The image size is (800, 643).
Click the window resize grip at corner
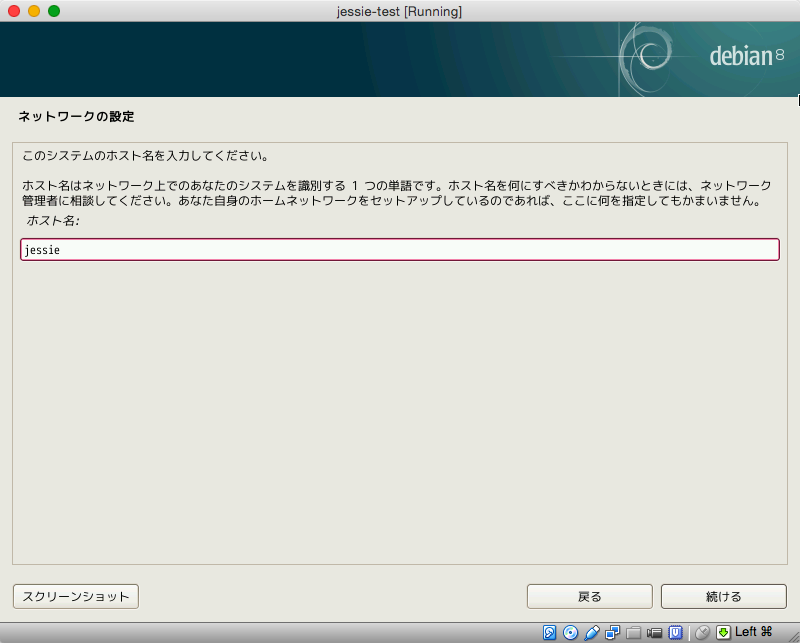792,635
